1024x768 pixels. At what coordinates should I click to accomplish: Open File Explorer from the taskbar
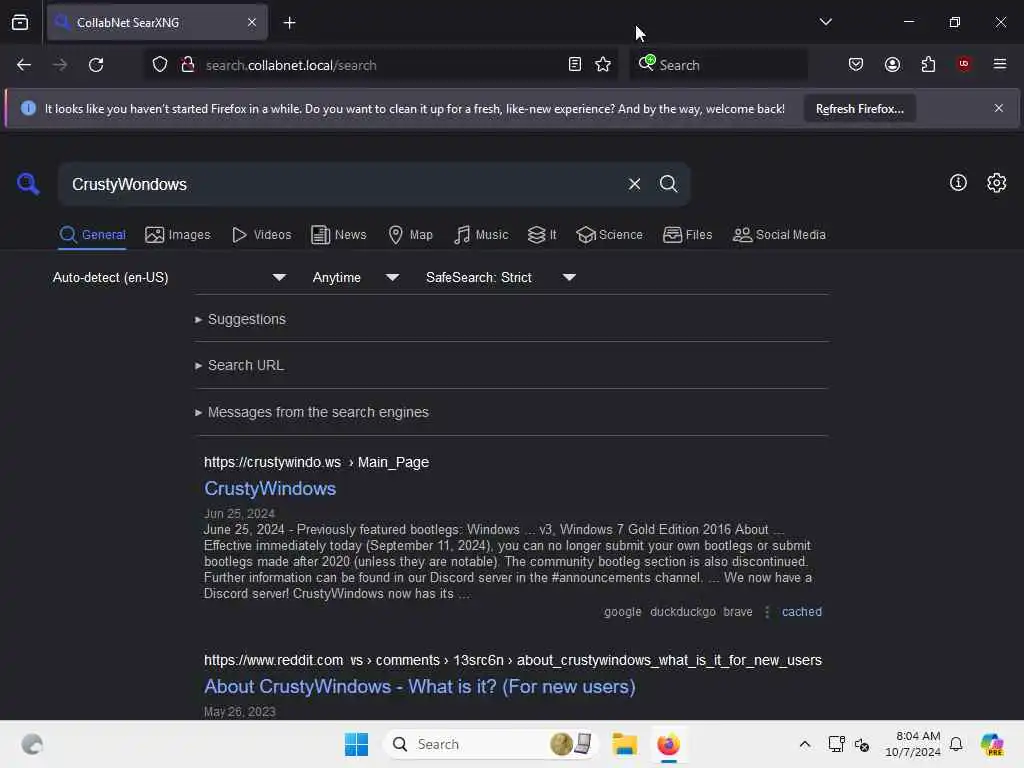[x=624, y=744]
